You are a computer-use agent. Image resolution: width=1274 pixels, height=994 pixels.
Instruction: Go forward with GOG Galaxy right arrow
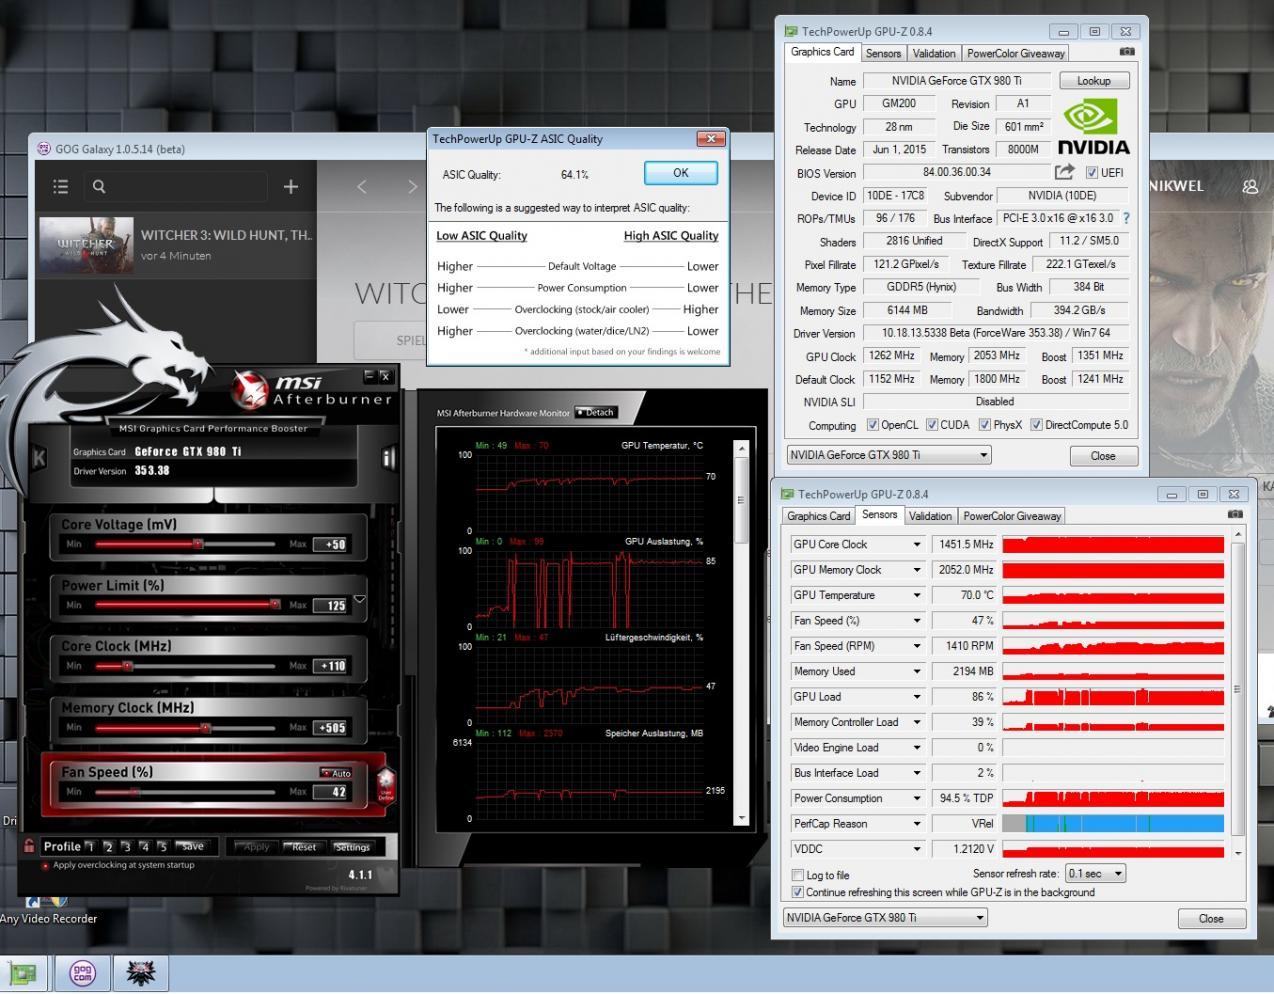tap(412, 186)
